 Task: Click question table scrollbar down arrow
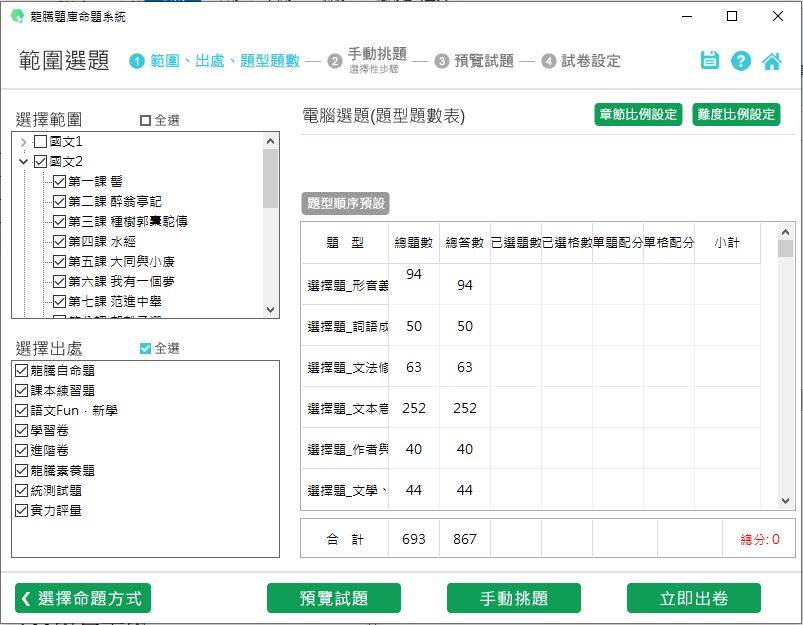(x=786, y=501)
